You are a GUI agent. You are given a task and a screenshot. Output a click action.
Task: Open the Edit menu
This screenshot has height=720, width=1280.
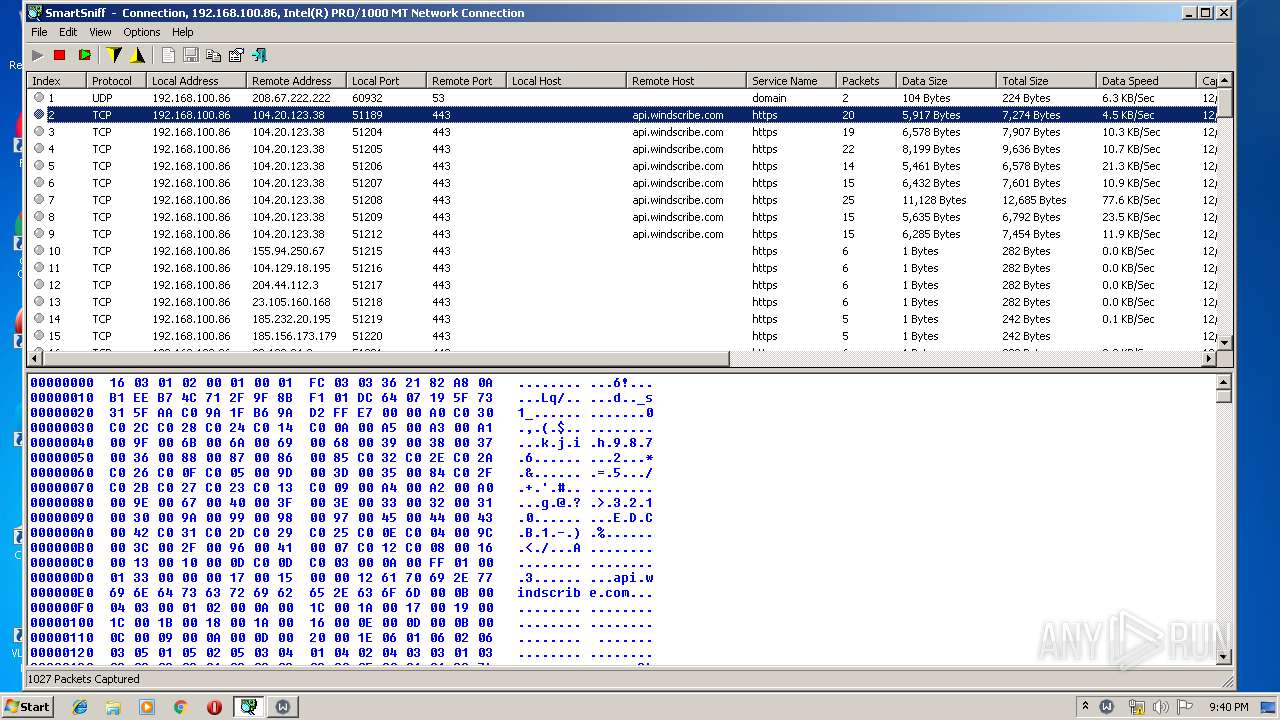click(x=68, y=32)
